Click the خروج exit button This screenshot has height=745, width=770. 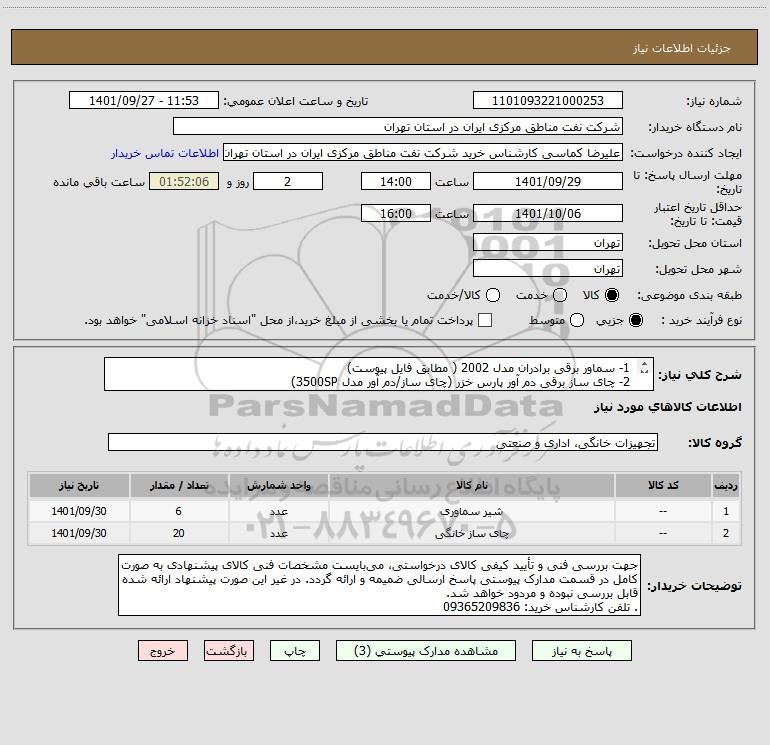[163, 651]
